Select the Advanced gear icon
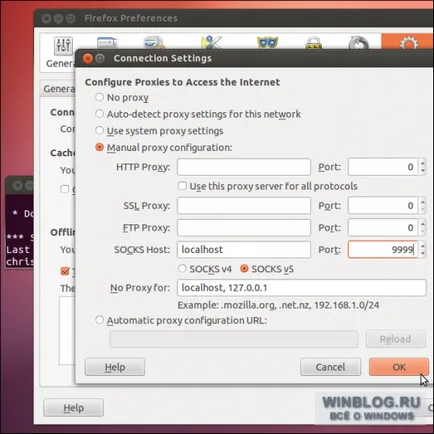This screenshot has height=434, width=434. point(409,43)
